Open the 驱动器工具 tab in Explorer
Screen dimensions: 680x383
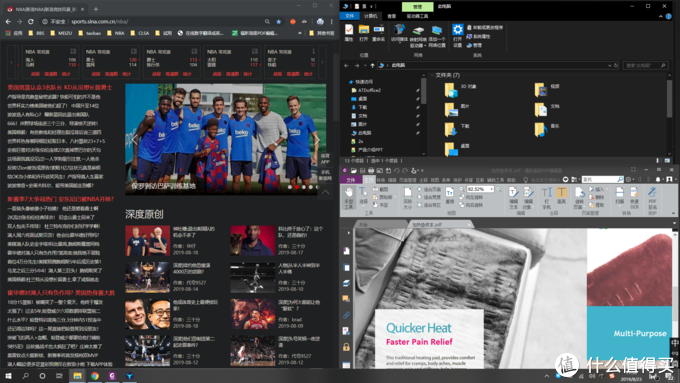(x=417, y=16)
